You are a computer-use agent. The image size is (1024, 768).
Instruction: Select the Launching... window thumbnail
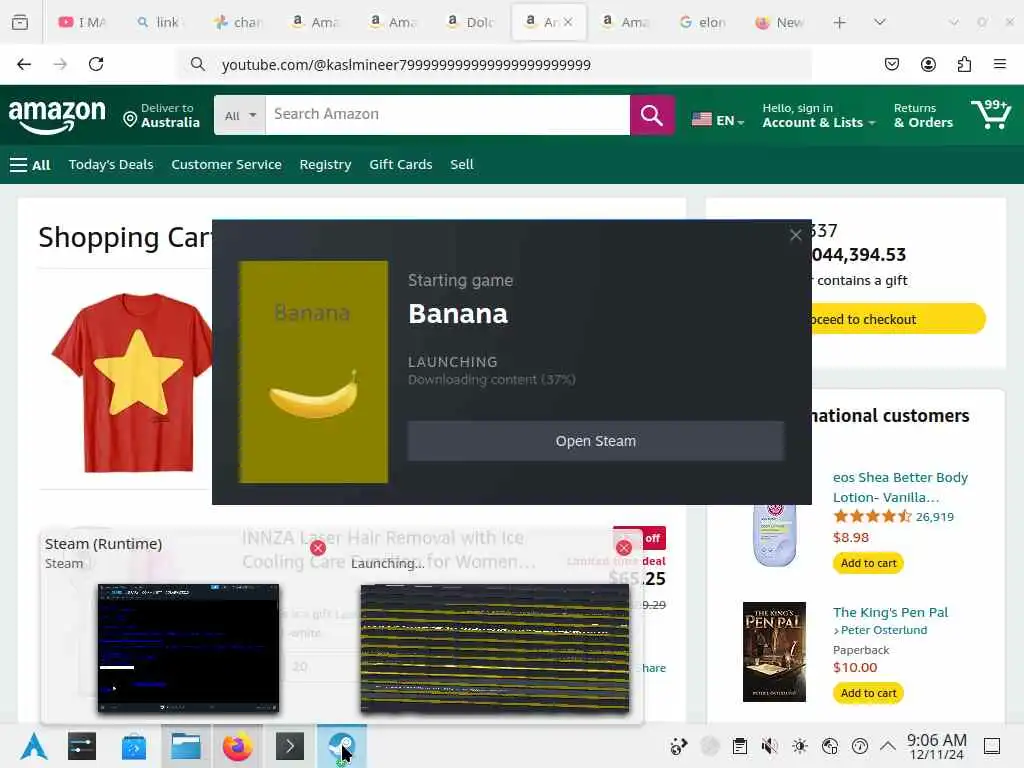click(495, 648)
